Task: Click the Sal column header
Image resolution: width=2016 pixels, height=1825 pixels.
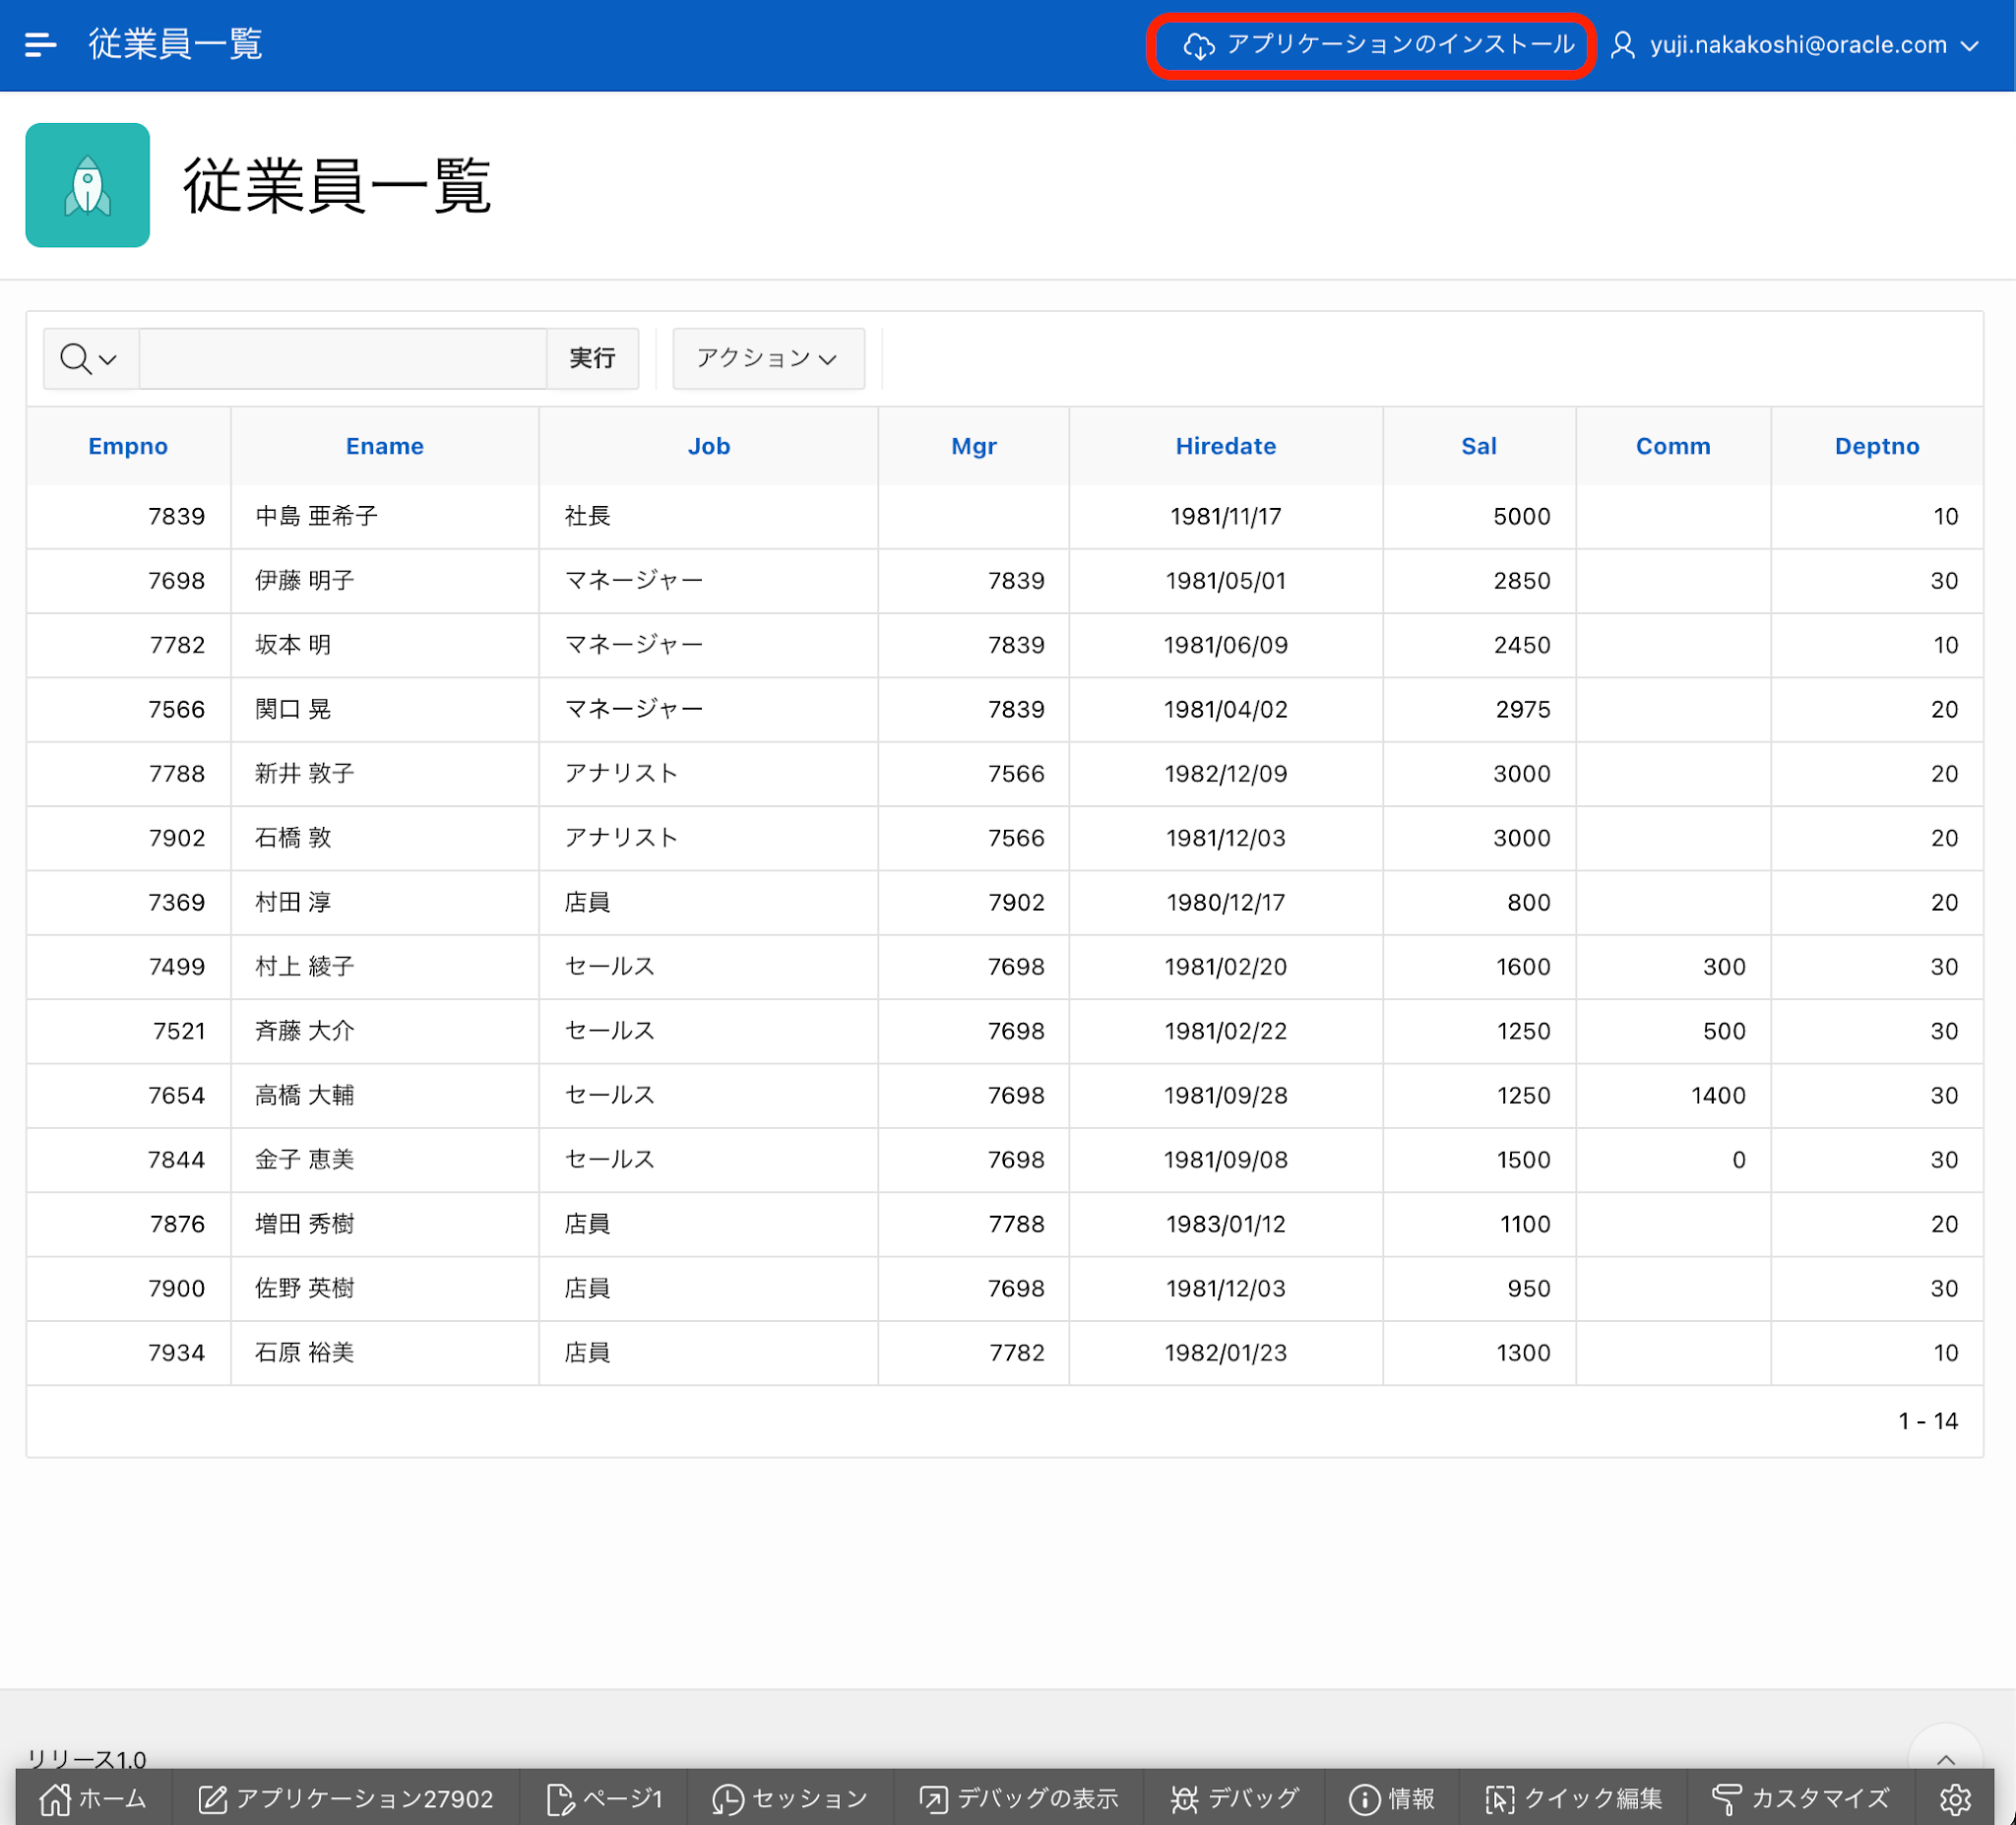Action: click(1478, 446)
